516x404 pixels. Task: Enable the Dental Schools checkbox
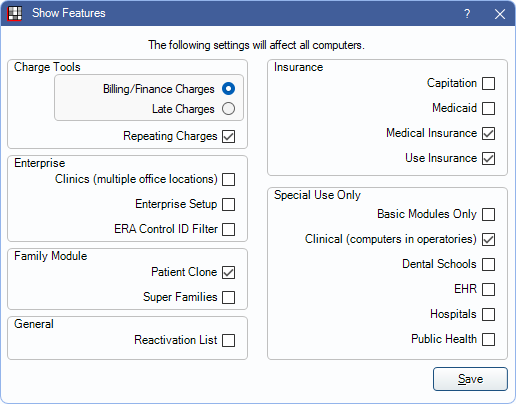[488, 264]
